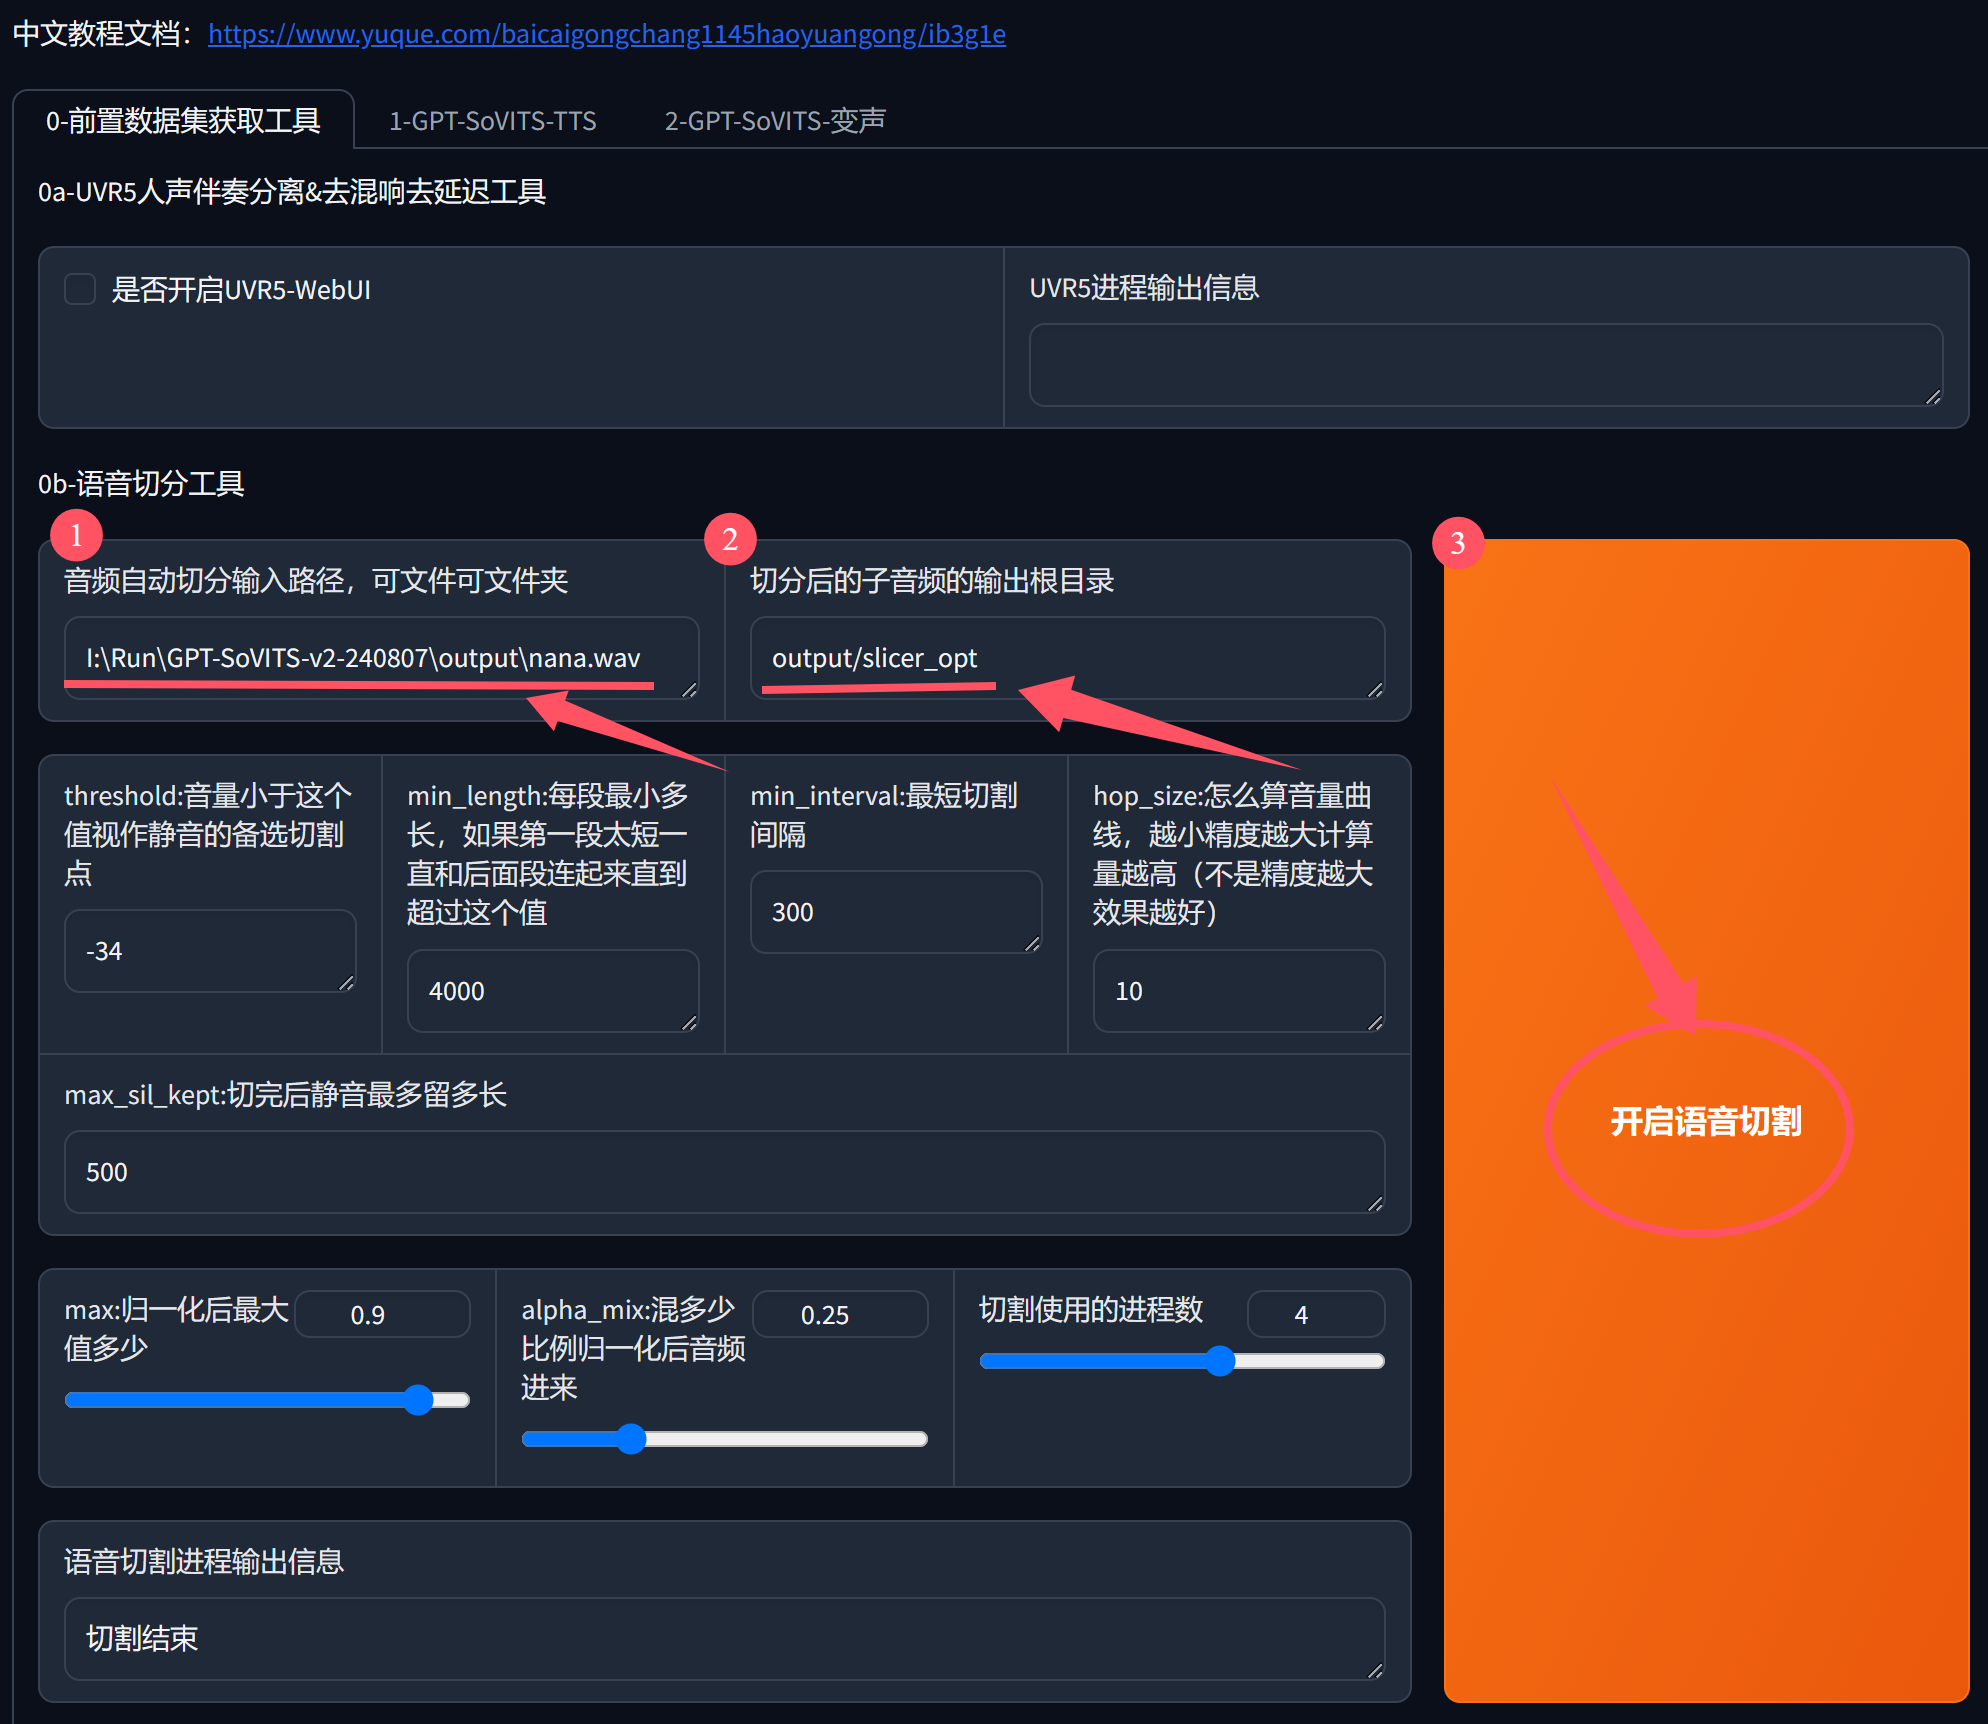
Task: Click the min_length field showing 4000
Action: tap(552, 991)
